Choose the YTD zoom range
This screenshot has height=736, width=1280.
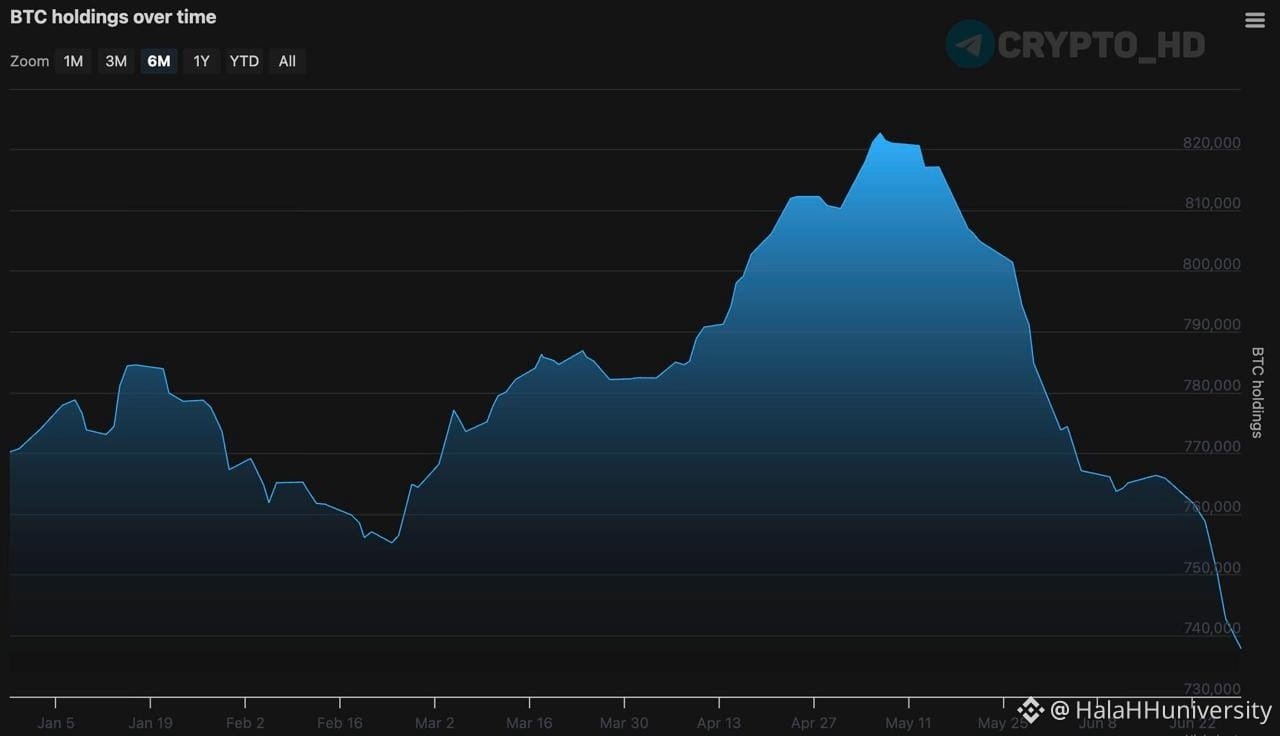click(x=244, y=61)
